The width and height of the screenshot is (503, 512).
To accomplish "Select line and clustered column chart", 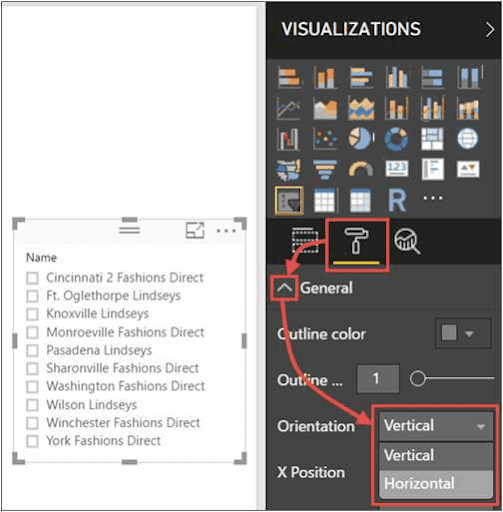I will coord(432,108).
